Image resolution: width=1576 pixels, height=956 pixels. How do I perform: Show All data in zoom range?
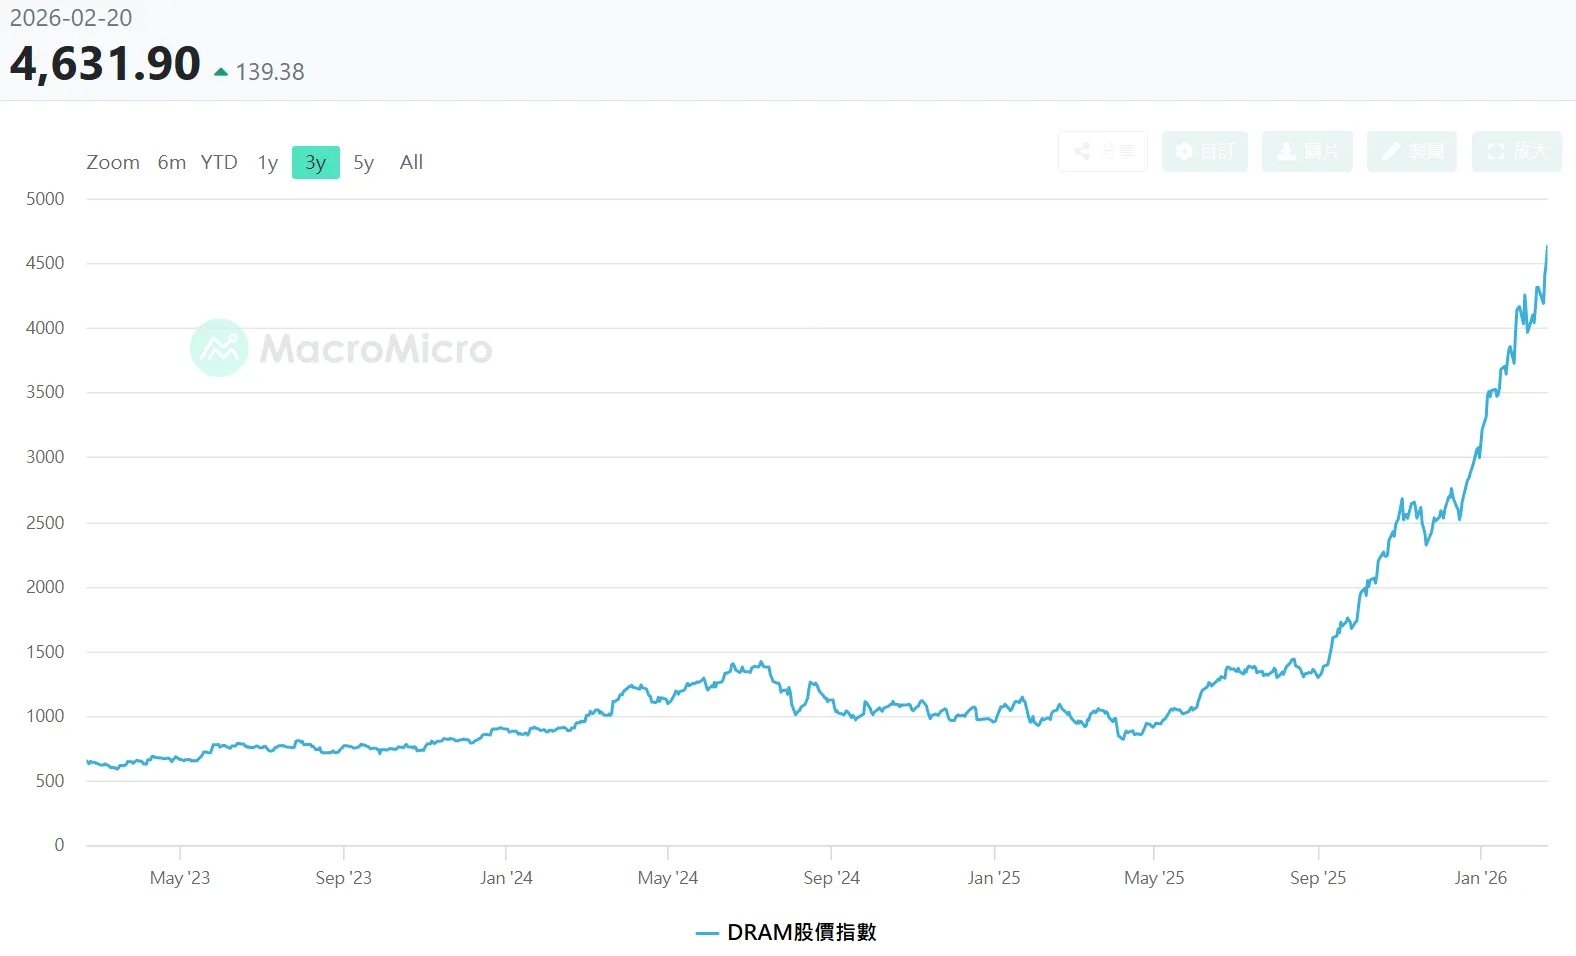(x=411, y=162)
